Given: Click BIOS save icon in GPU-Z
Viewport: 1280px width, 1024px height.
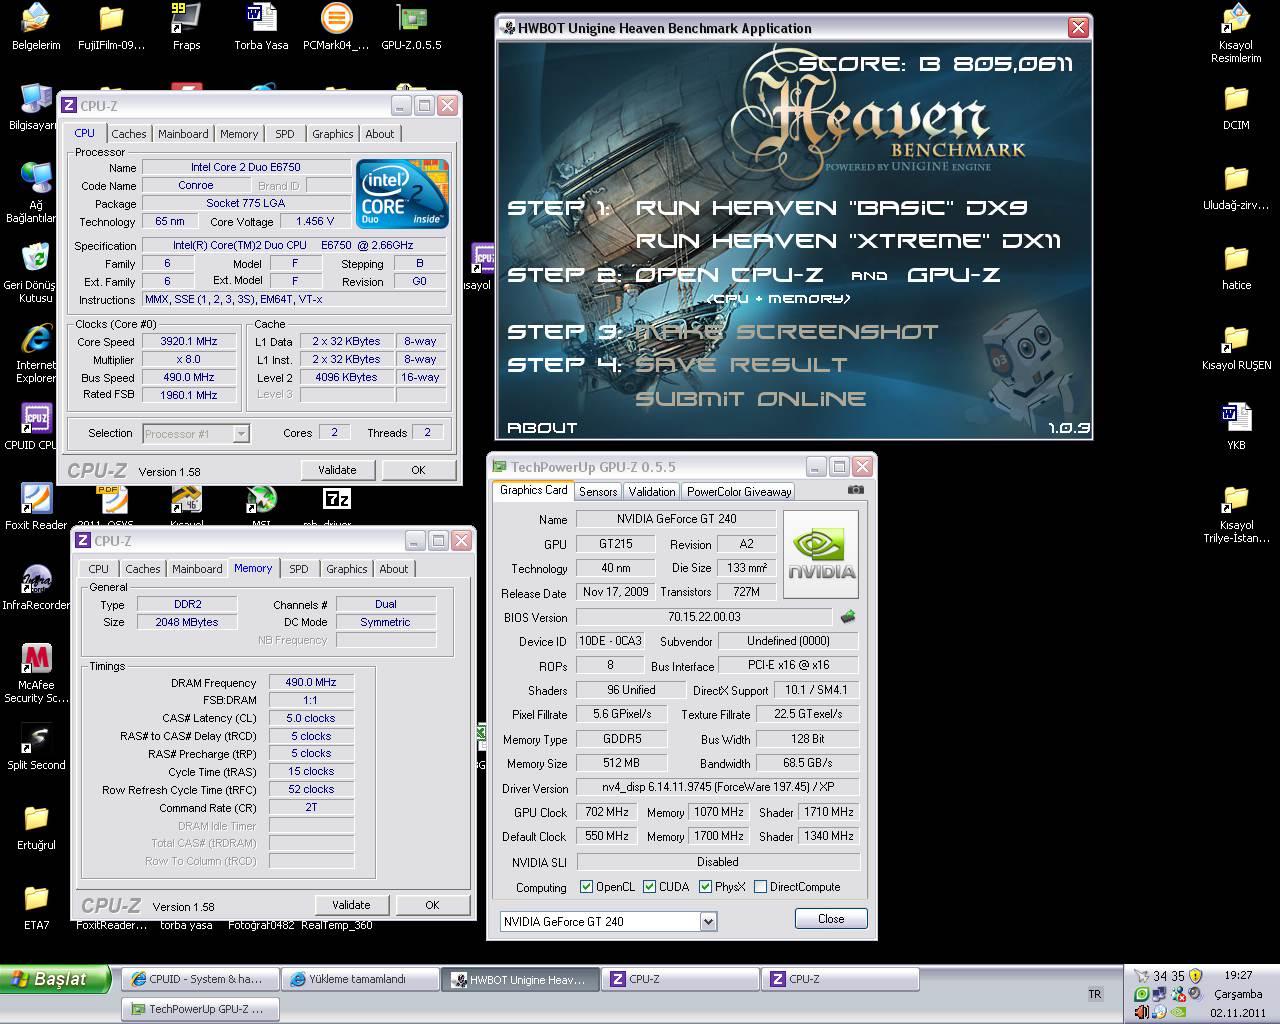Looking at the screenshot, I should 848,617.
